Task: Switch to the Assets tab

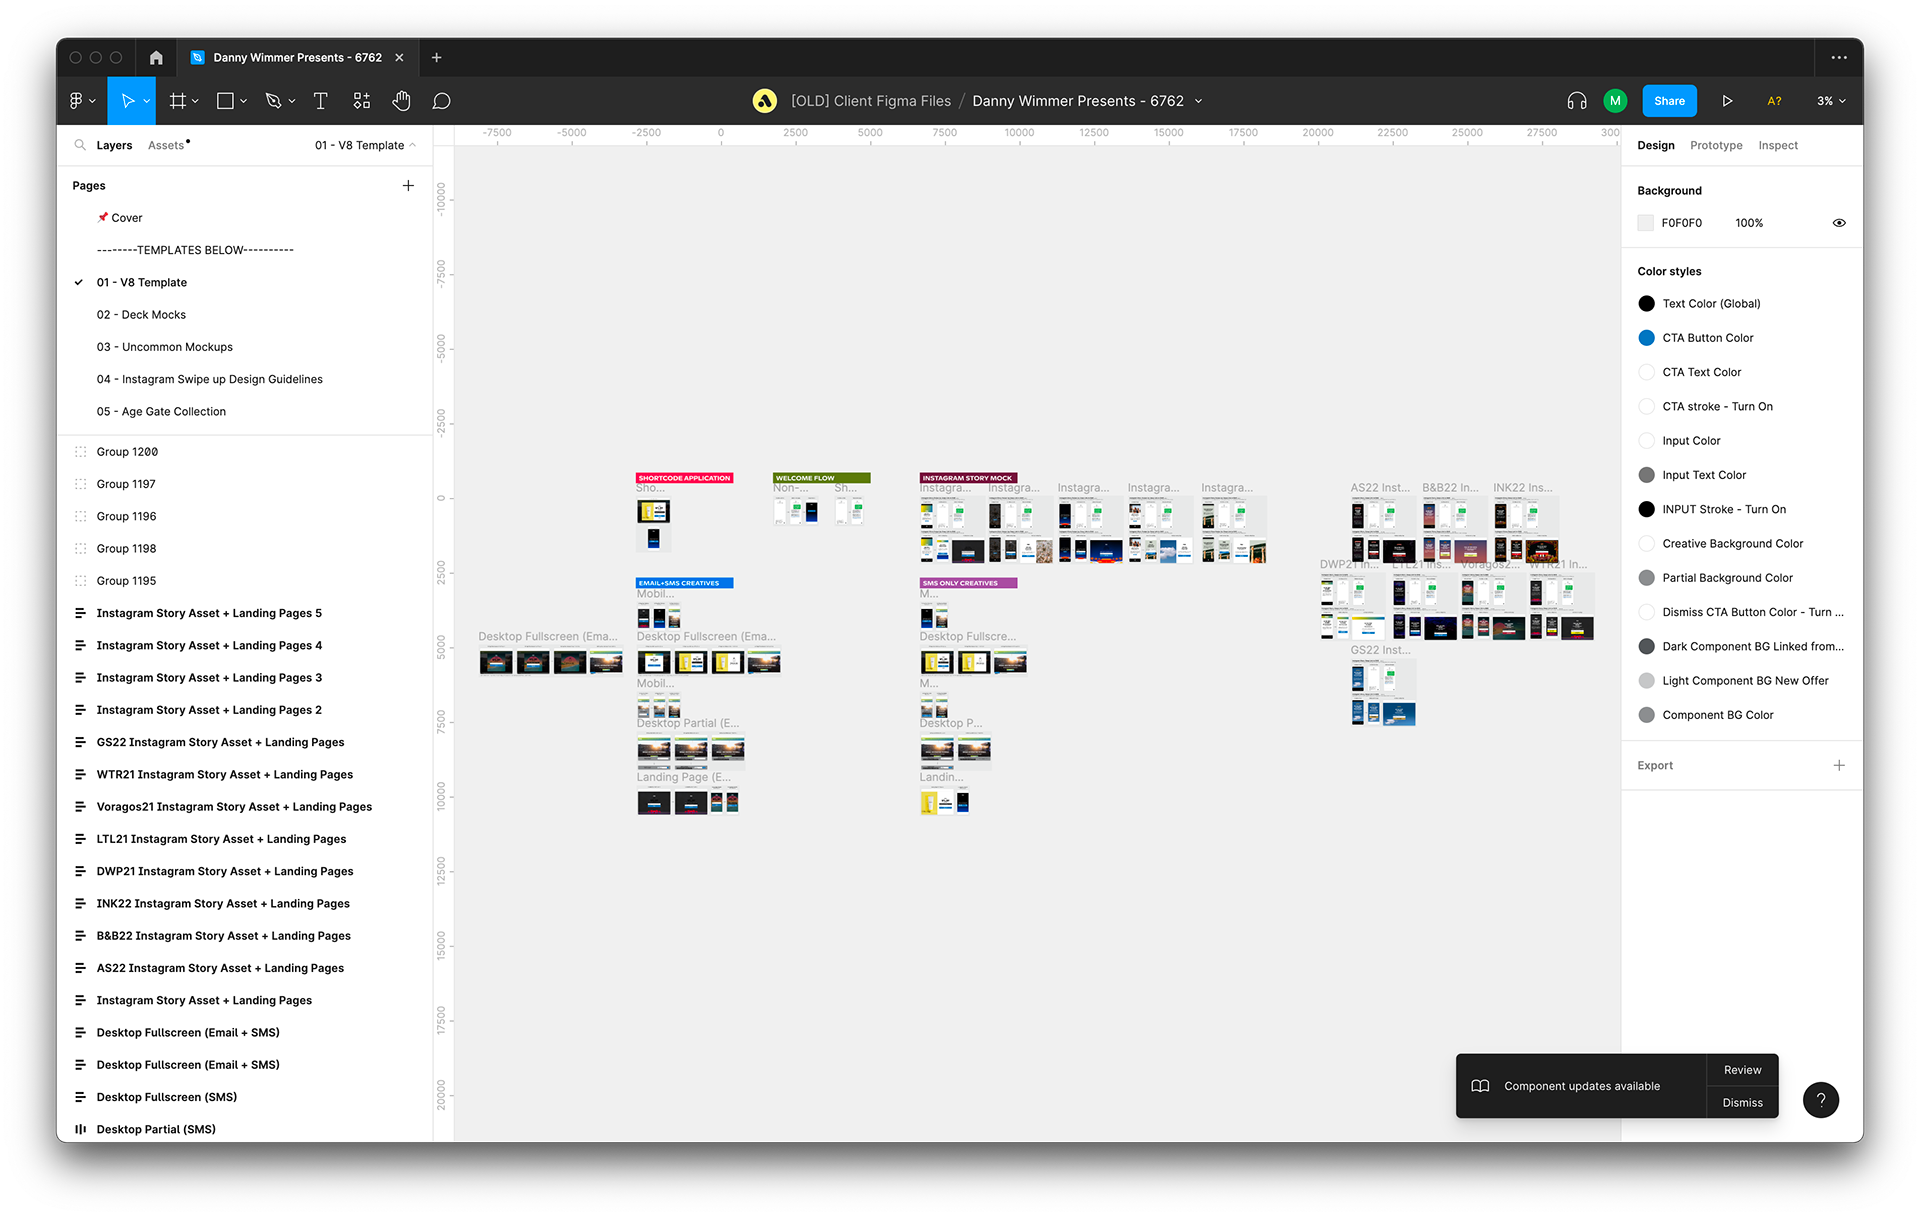Action: point(166,145)
